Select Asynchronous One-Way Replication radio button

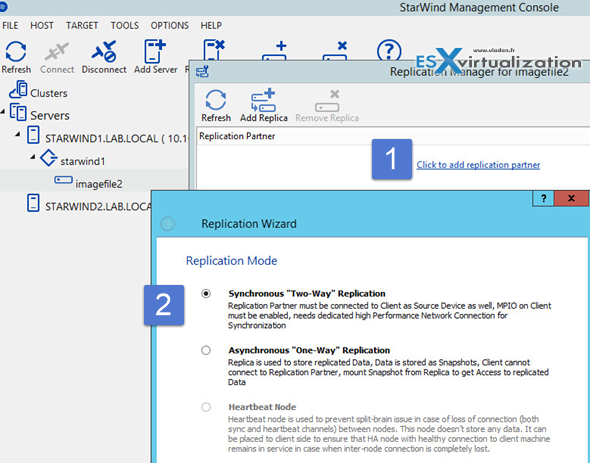pyautogui.click(x=206, y=350)
